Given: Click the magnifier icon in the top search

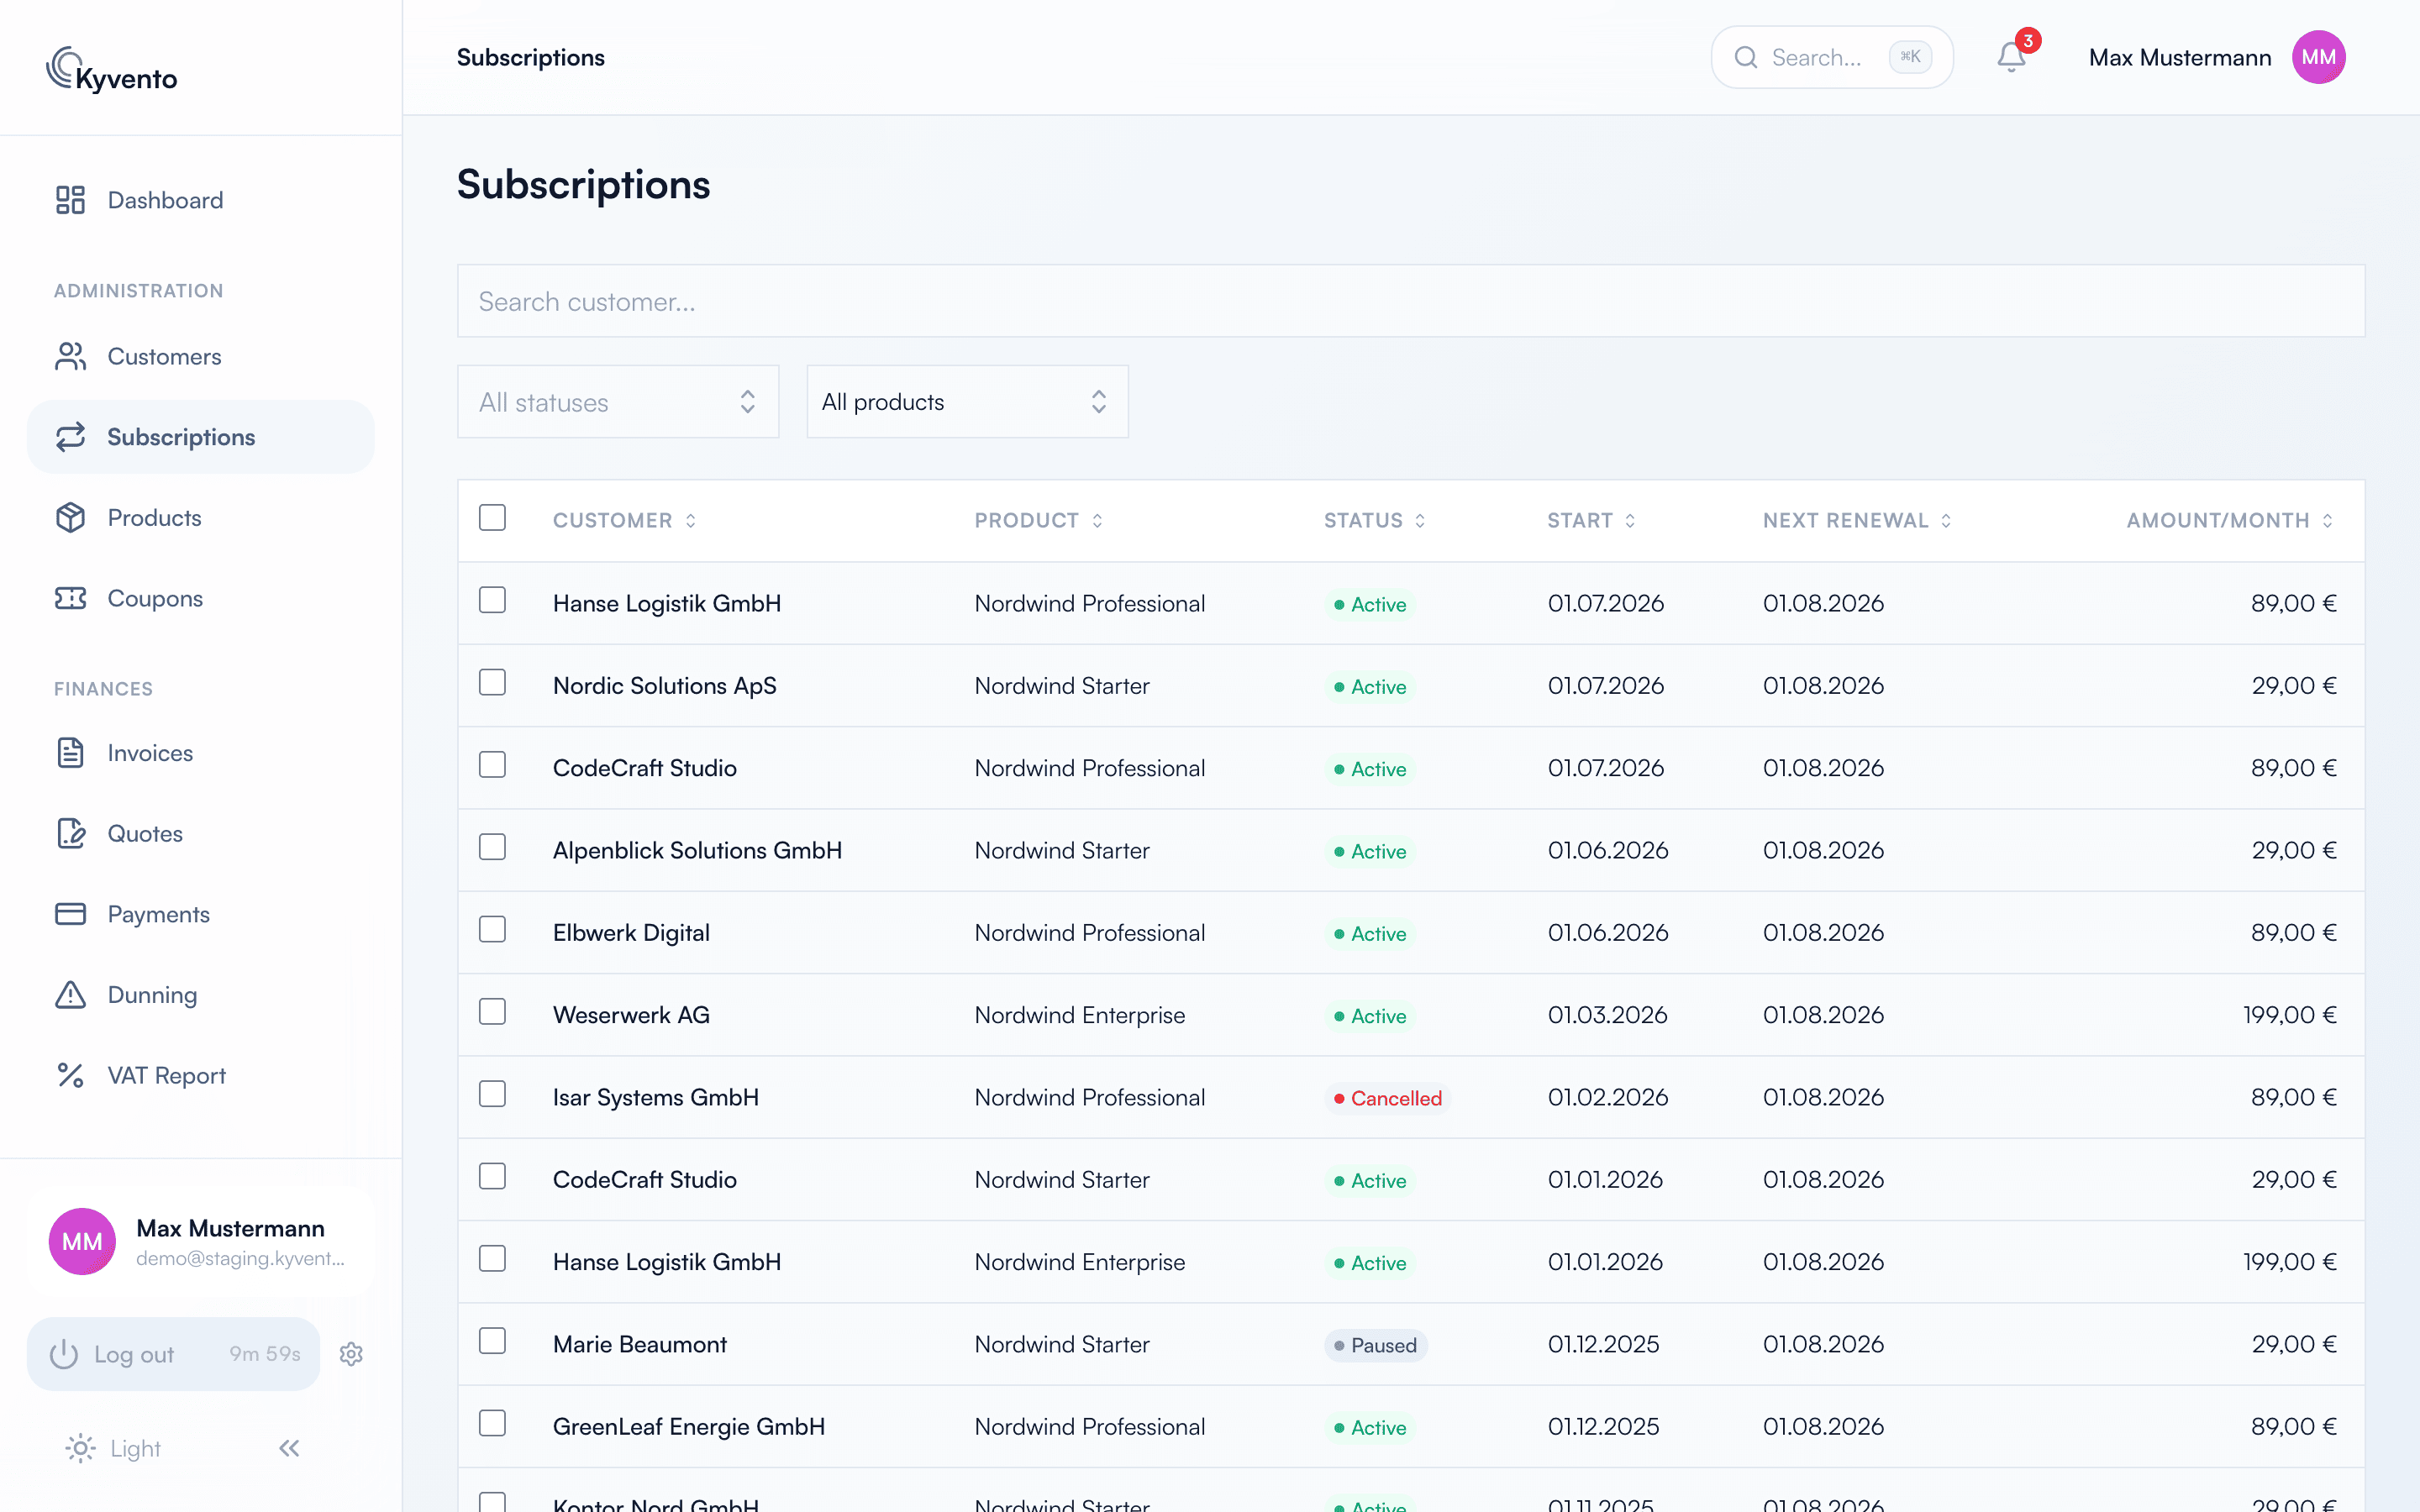Looking at the screenshot, I should [x=1746, y=57].
